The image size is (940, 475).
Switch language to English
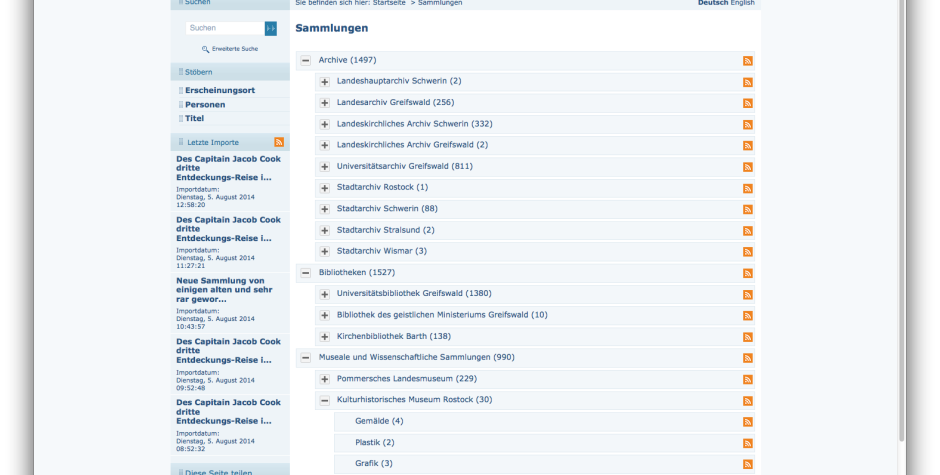[x=742, y=3]
